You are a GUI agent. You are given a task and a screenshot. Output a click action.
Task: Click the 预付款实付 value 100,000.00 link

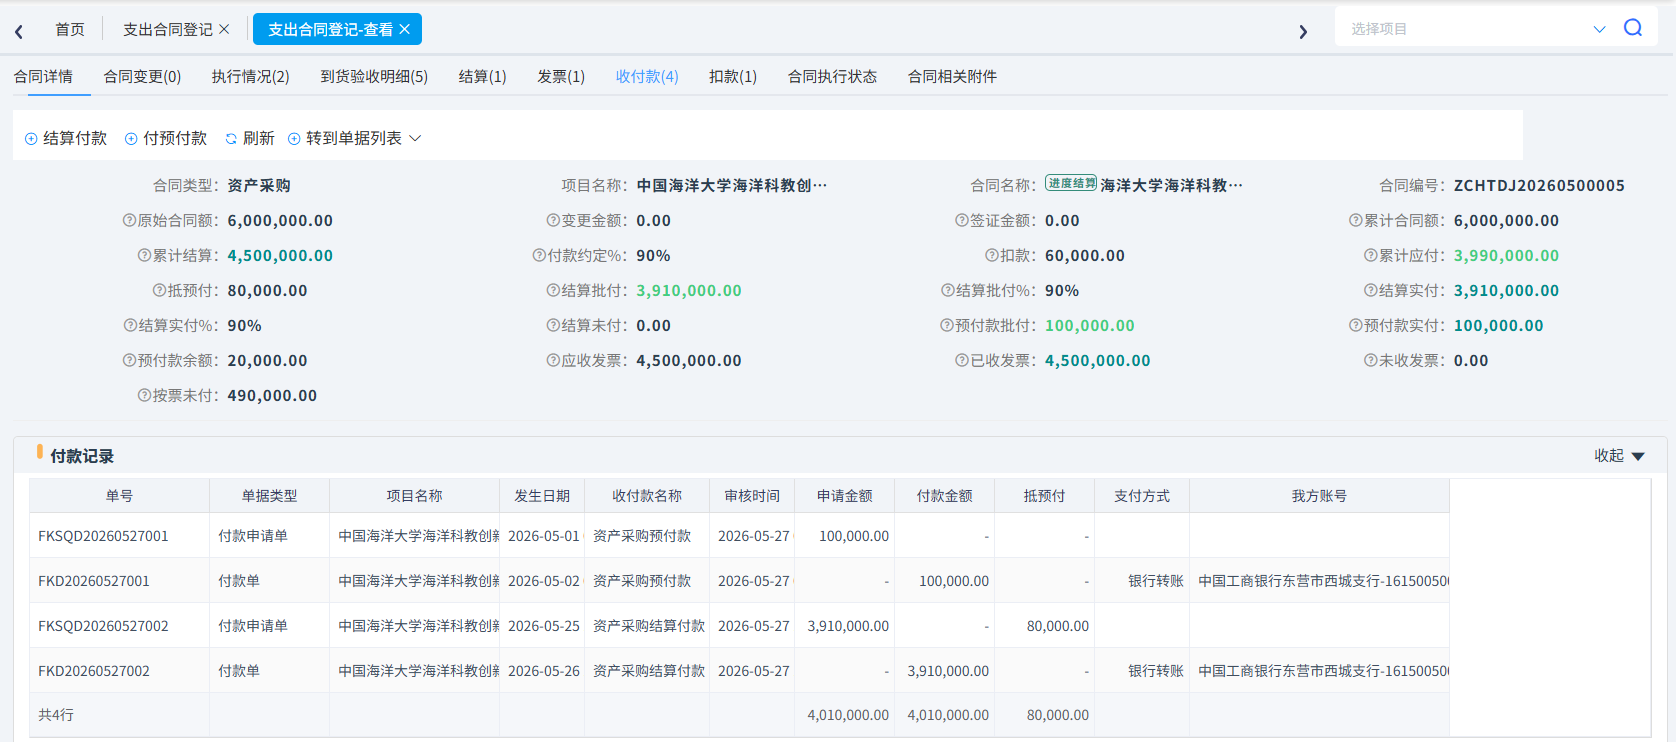coord(1499,325)
